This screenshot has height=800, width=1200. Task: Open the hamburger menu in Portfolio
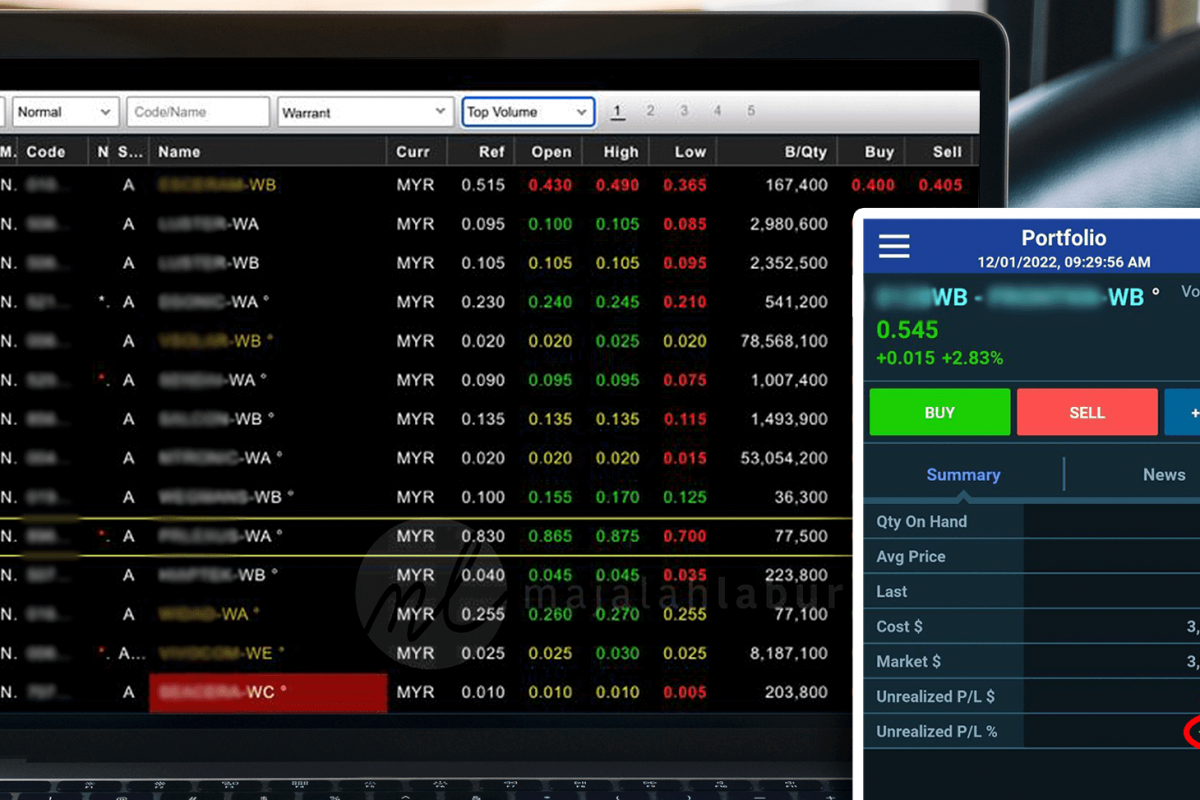(894, 246)
